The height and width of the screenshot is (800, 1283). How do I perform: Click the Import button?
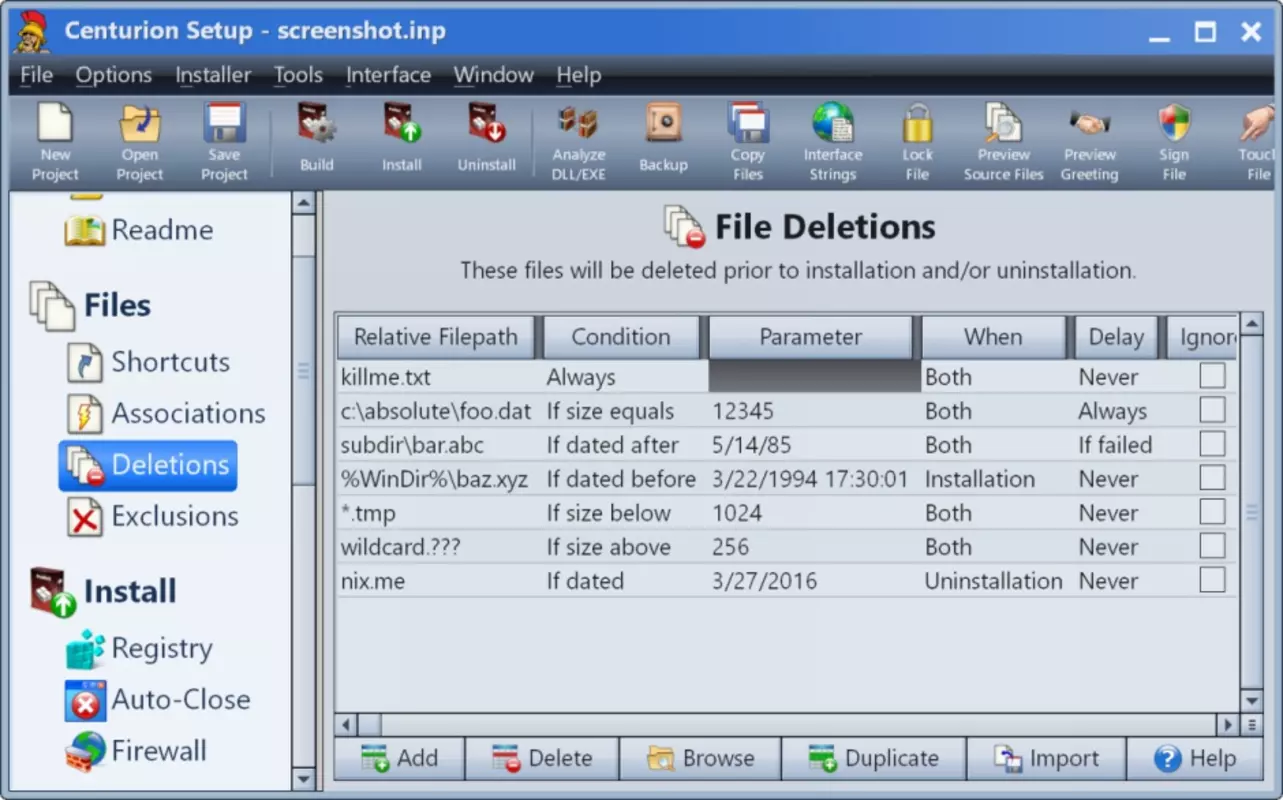[x=1046, y=759]
